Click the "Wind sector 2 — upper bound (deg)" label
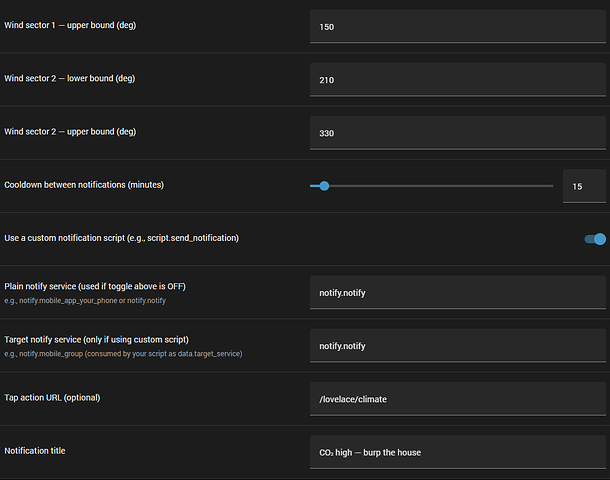Screen dimensions: 610x480 tap(70, 131)
